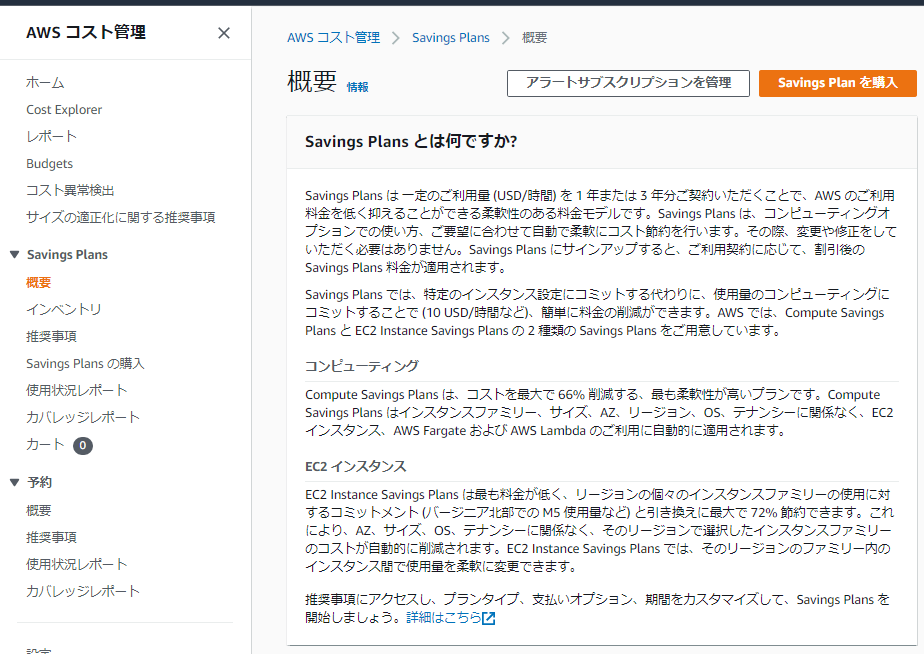Open the Budgets page
The image size is (924, 654).
(x=50, y=163)
